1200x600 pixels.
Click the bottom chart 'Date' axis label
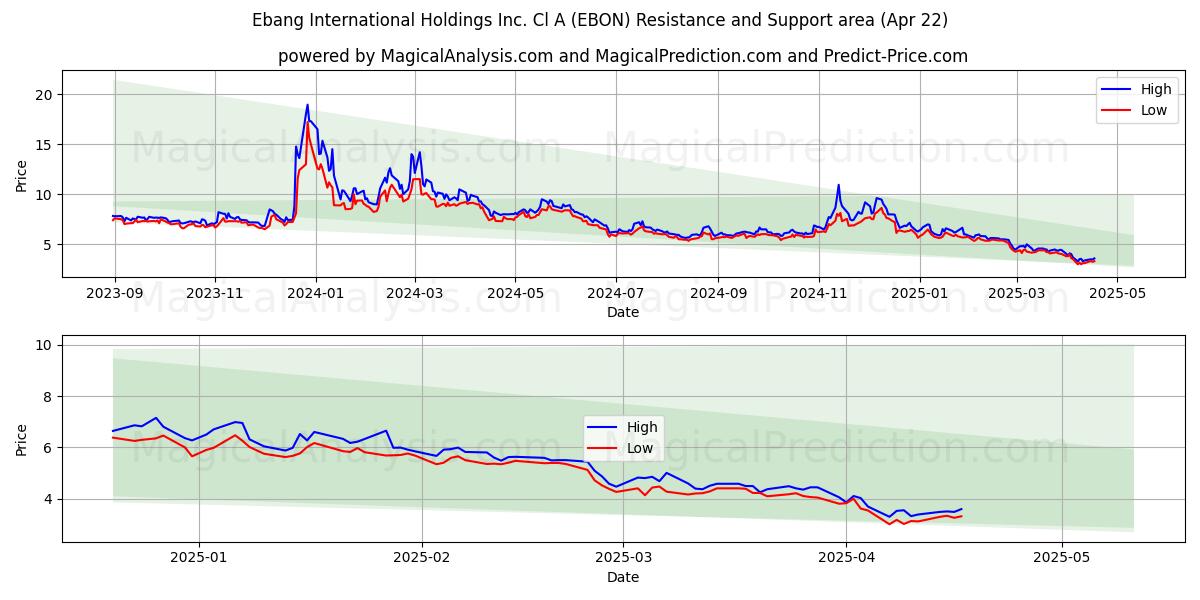(x=622, y=577)
